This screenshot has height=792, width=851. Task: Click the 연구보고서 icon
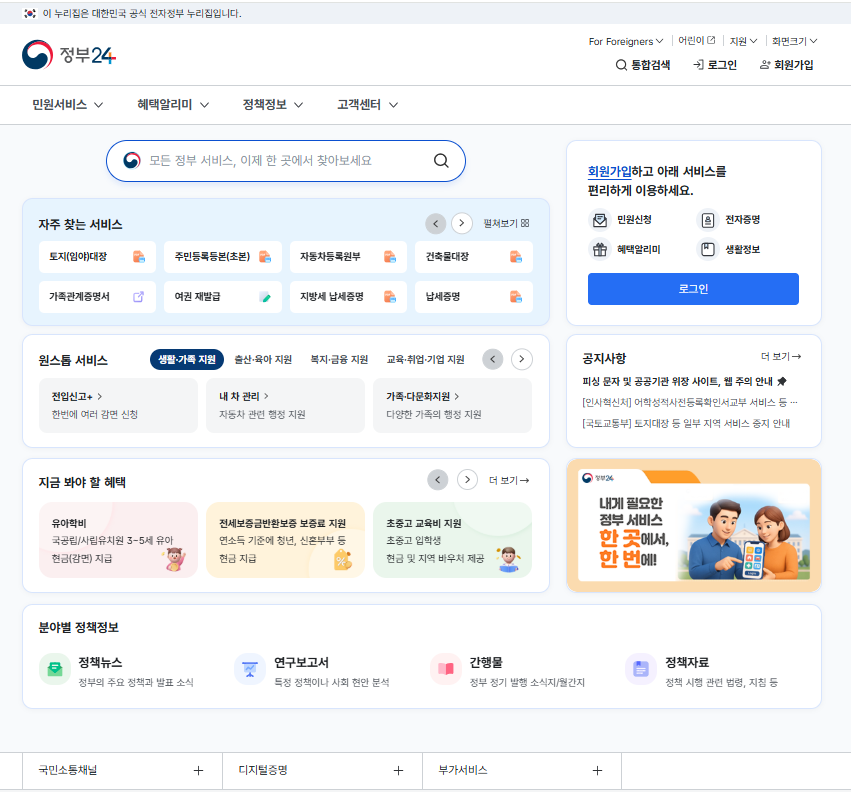[x=250, y=669]
